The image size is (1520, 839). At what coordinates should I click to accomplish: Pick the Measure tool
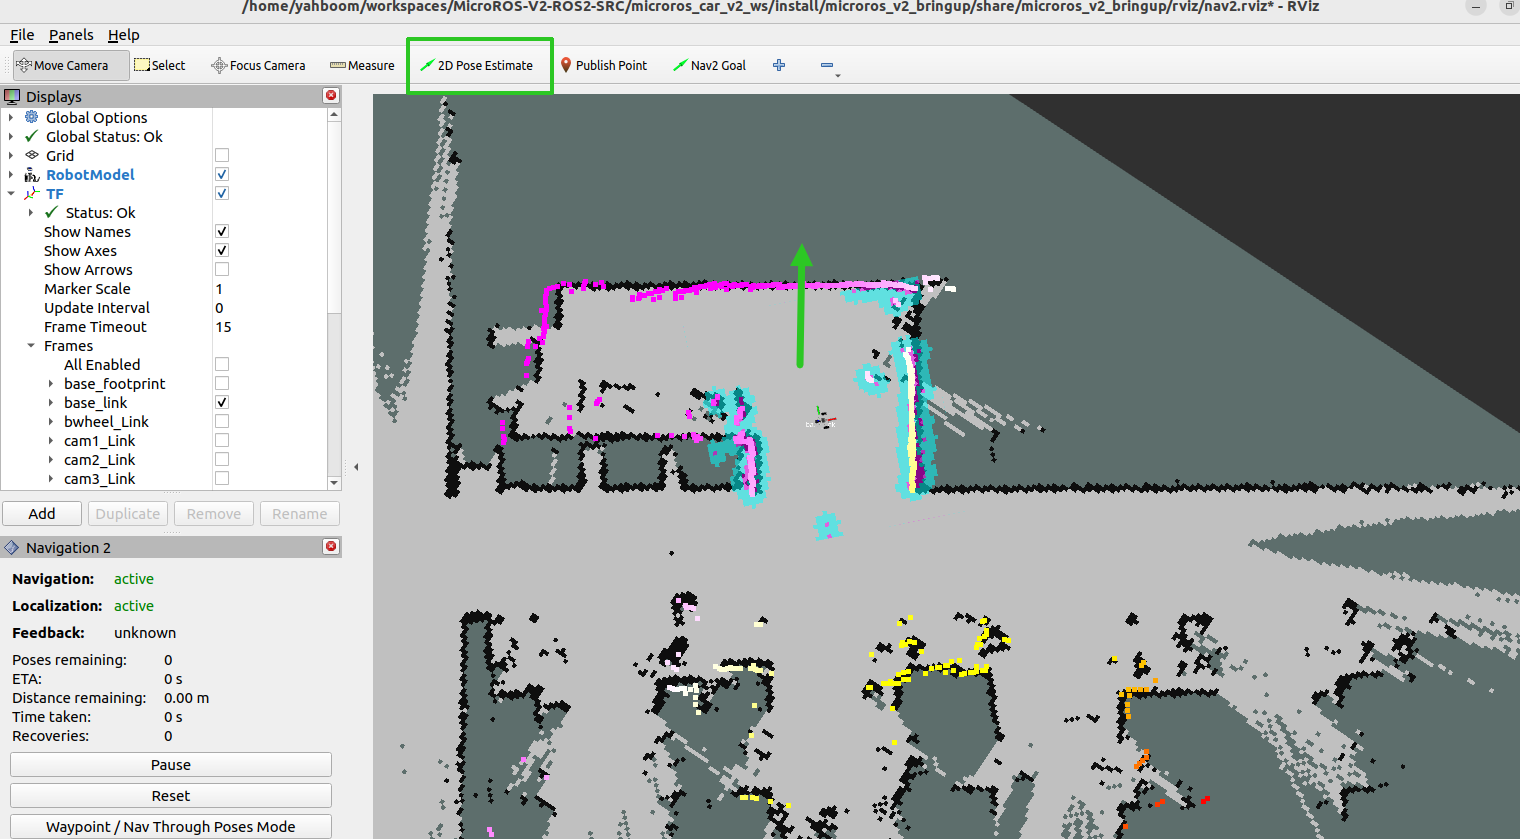362,65
